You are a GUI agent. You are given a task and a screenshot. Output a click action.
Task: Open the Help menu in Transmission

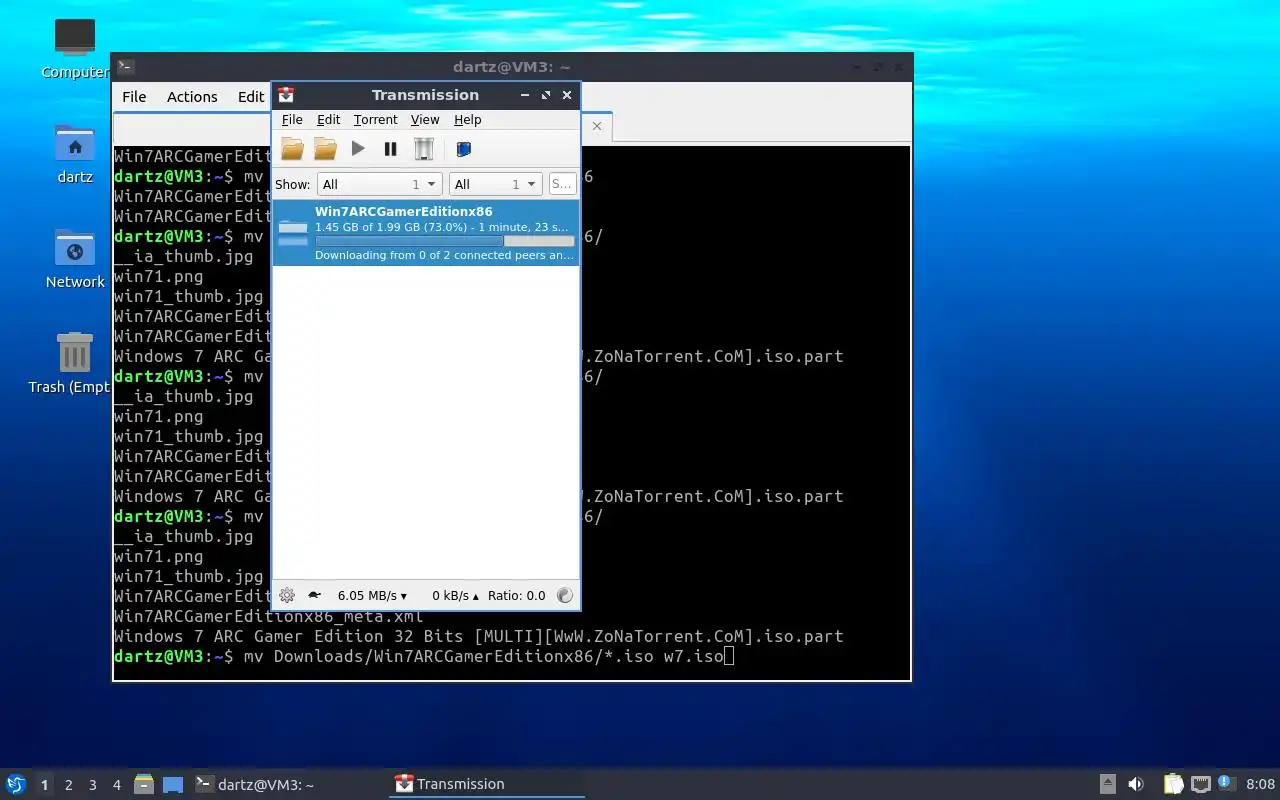coord(467,119)
